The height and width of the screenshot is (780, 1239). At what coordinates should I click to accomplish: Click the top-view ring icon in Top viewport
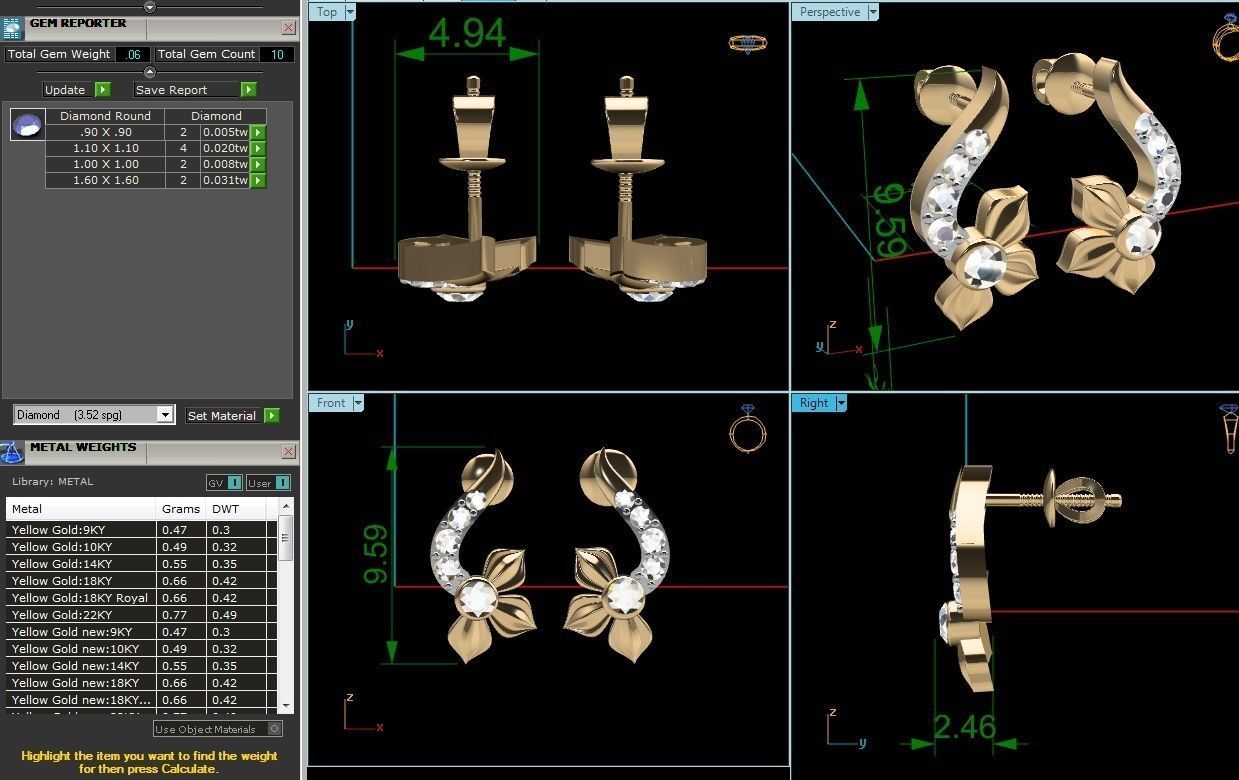[x=747, y=43]
